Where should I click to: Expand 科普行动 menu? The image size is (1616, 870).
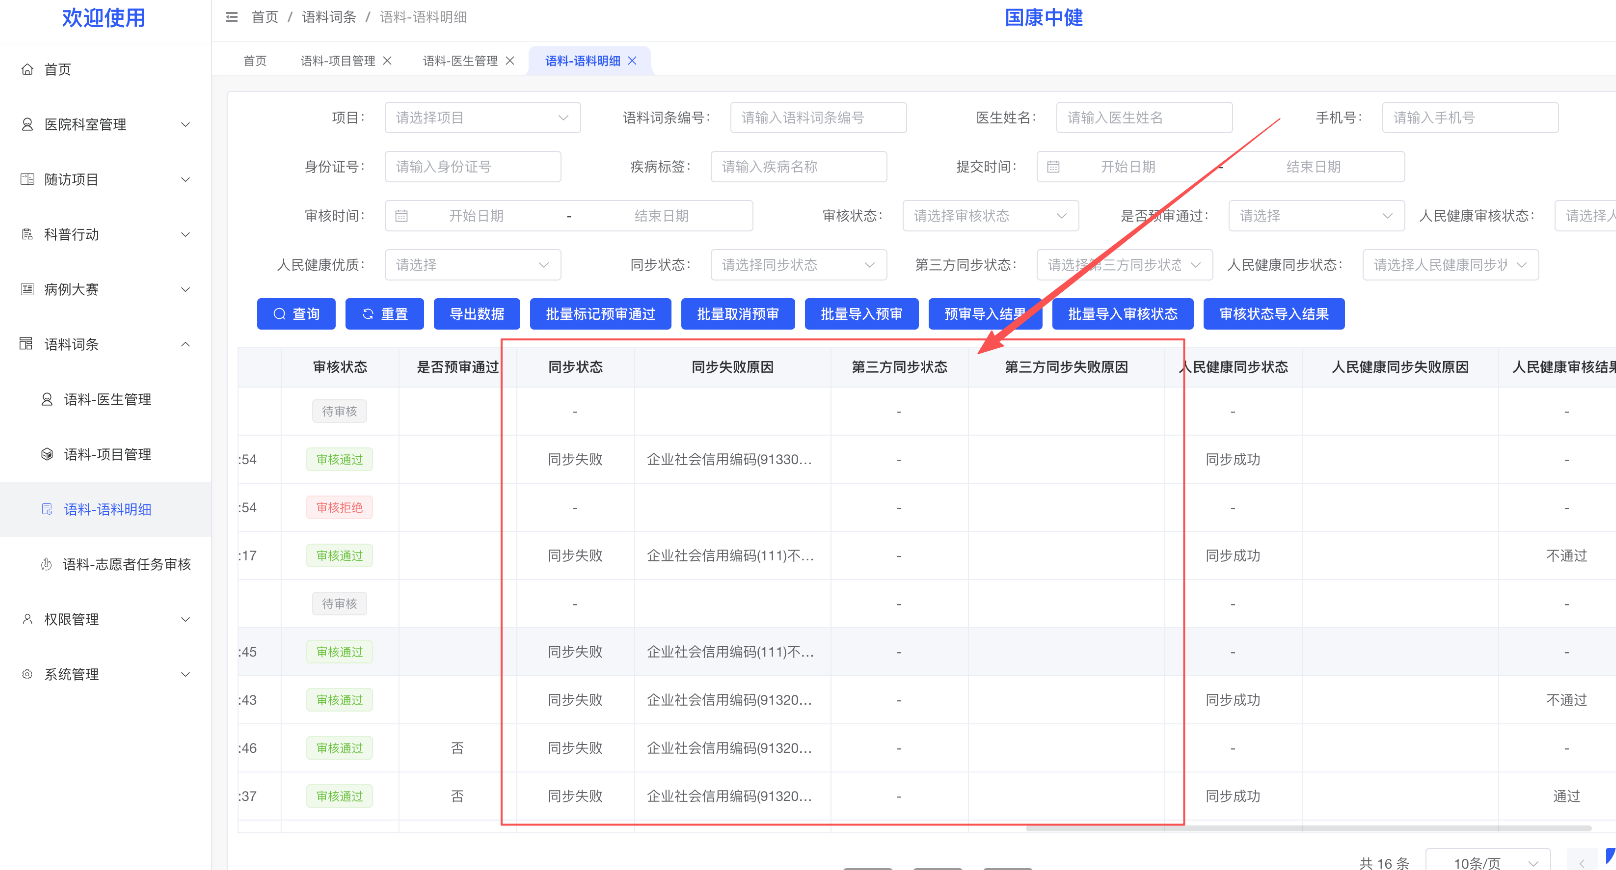click(x=105, y=234)
